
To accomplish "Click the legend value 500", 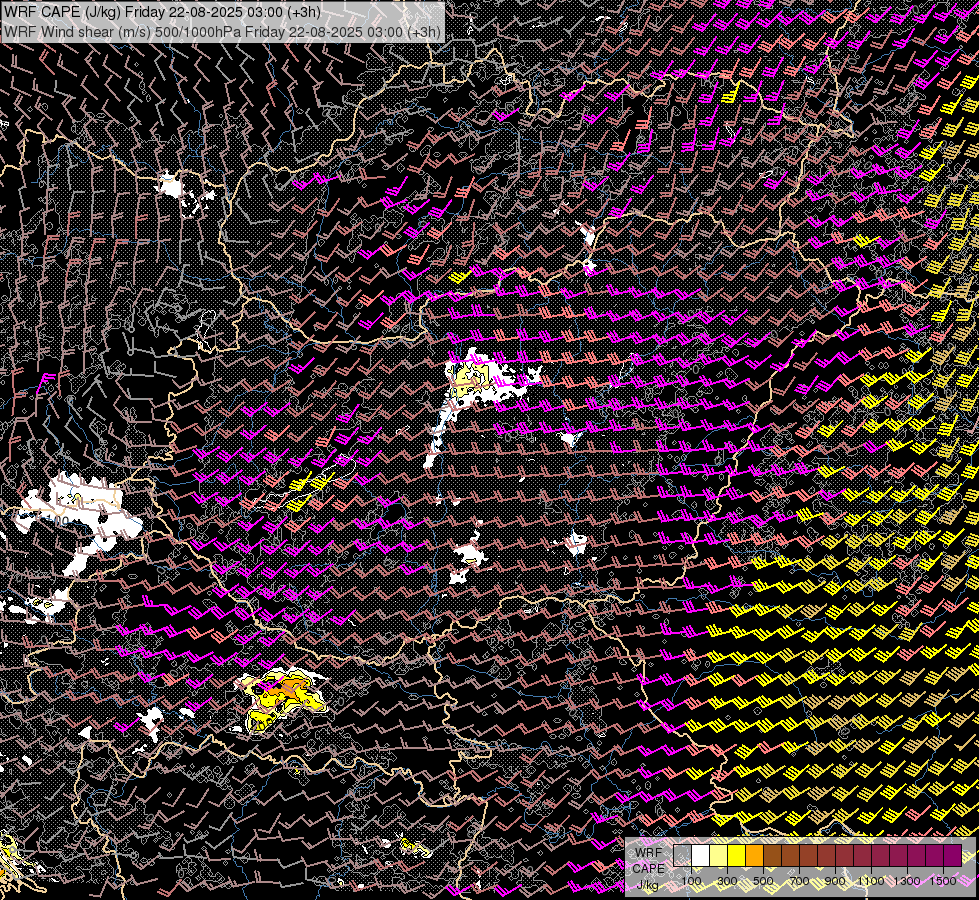I will point(763,881).
